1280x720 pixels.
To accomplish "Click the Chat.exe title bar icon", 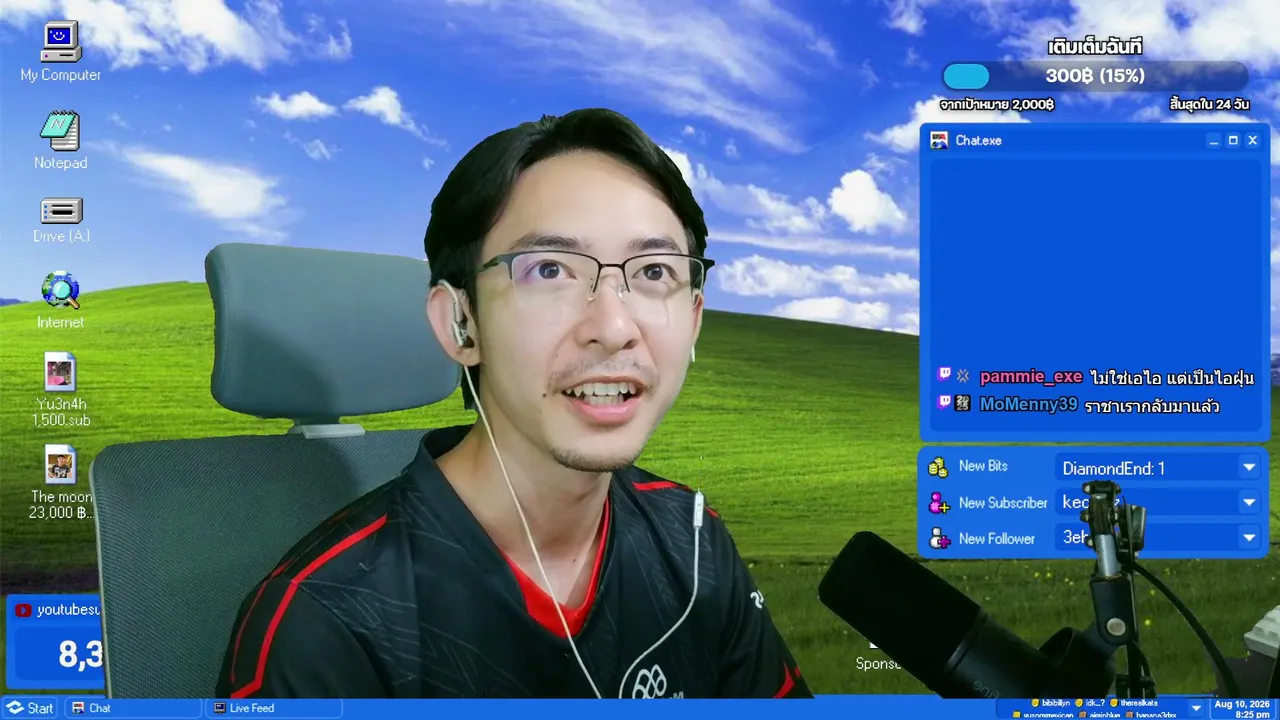I will pyautogui.click(x=939, y=140).
